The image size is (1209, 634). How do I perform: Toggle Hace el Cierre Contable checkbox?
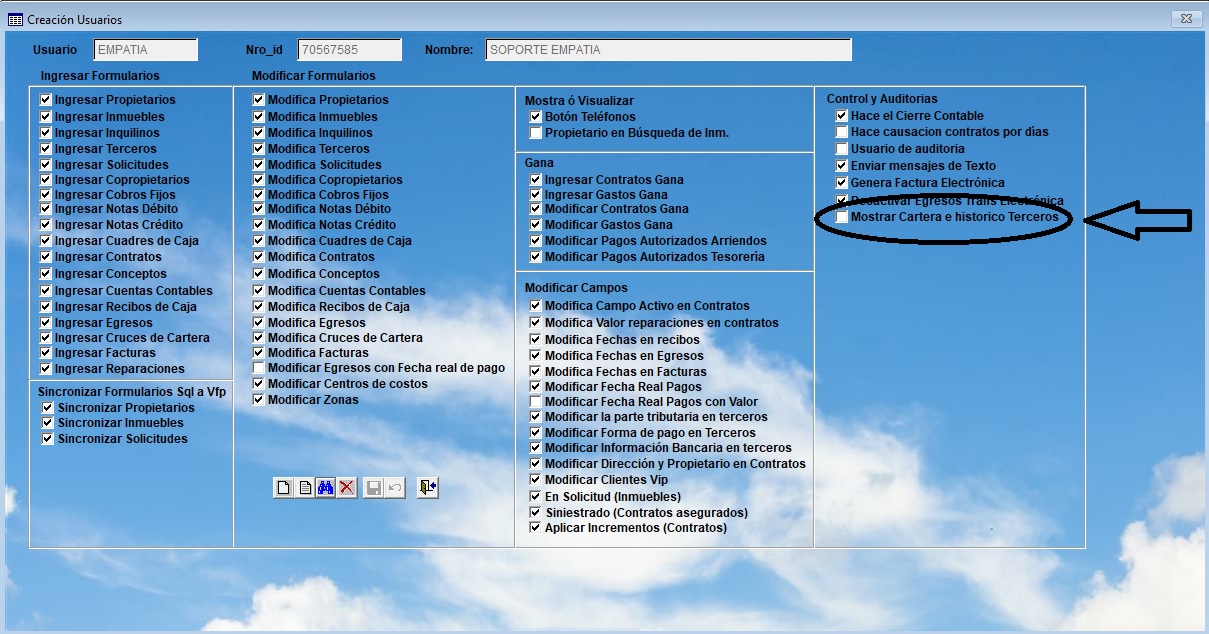[842, 116]
